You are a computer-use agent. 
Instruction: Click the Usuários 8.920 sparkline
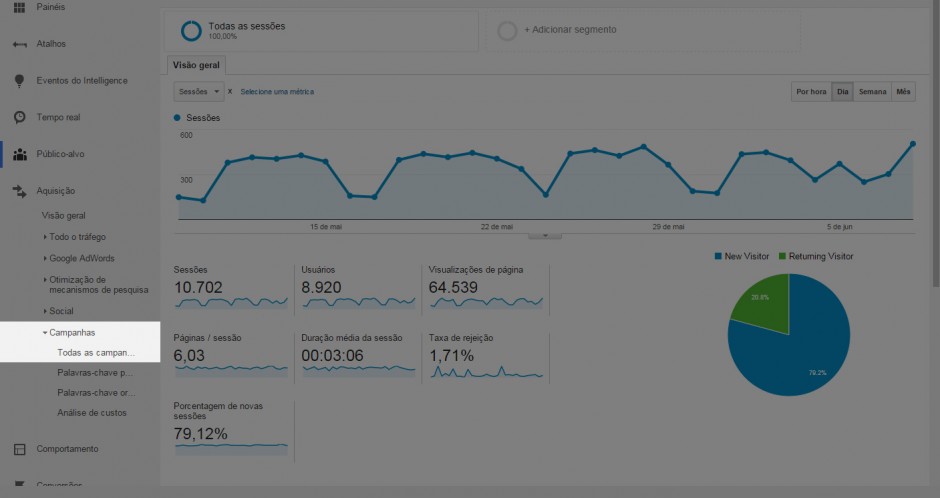point(358,303)
